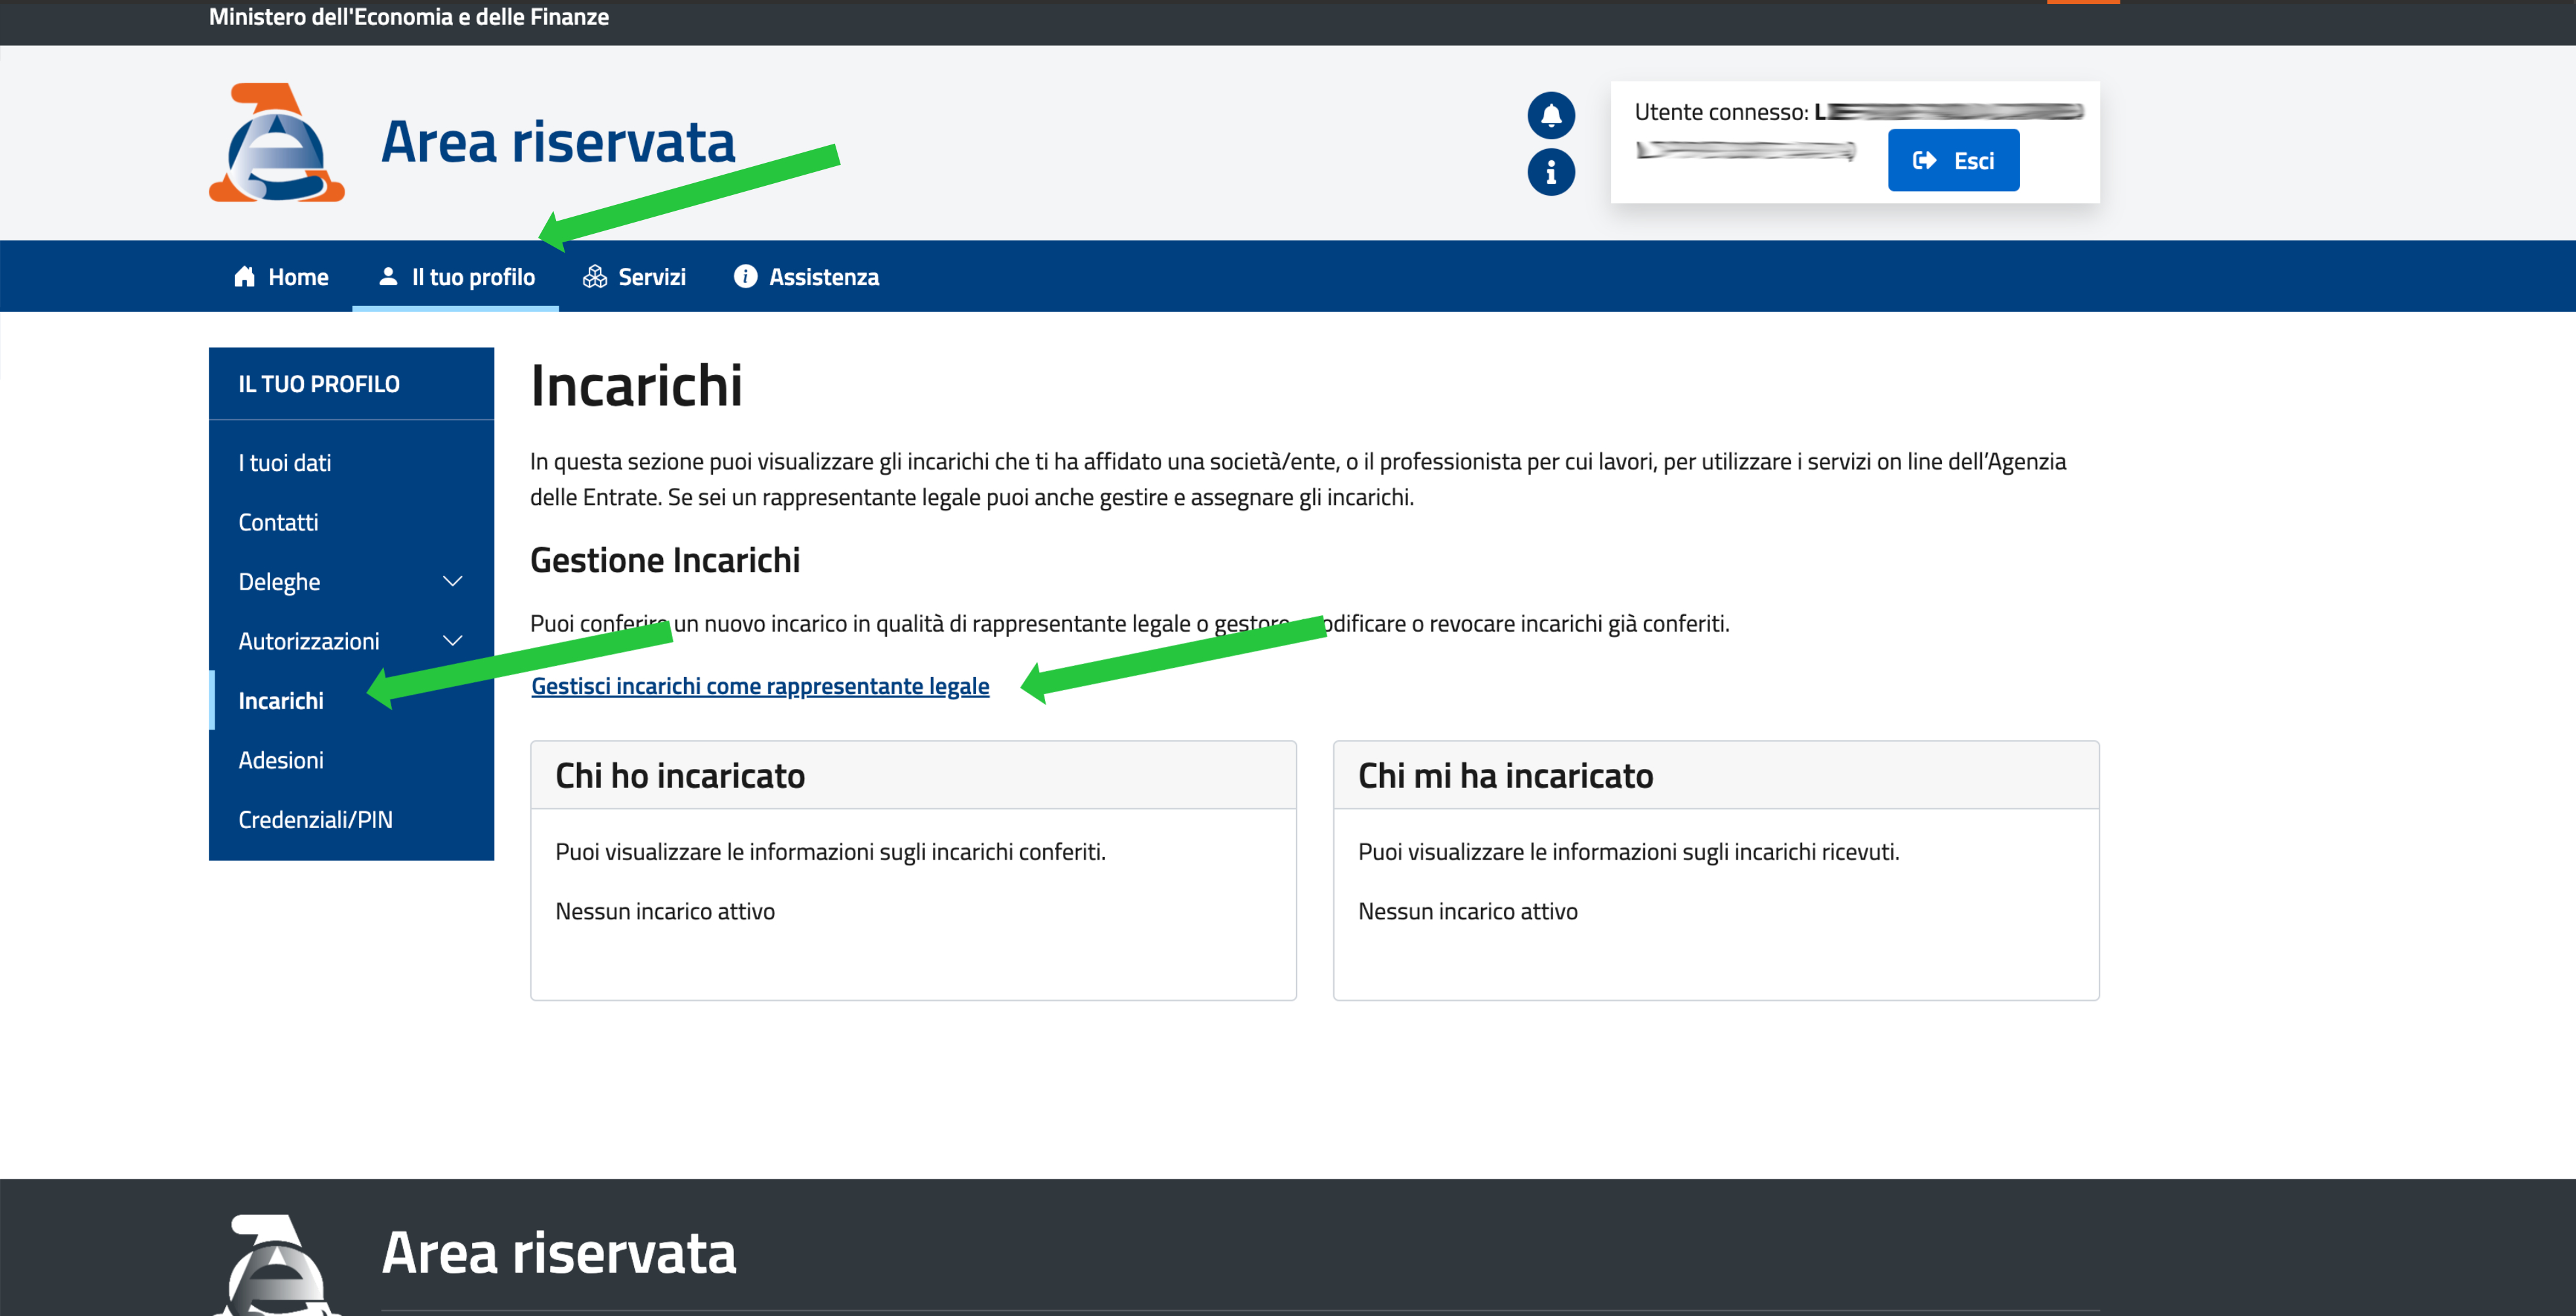Screen dimensions: 2576x1316
Task: Open the Contatti sidebar item
Action: tap(278, 522)
